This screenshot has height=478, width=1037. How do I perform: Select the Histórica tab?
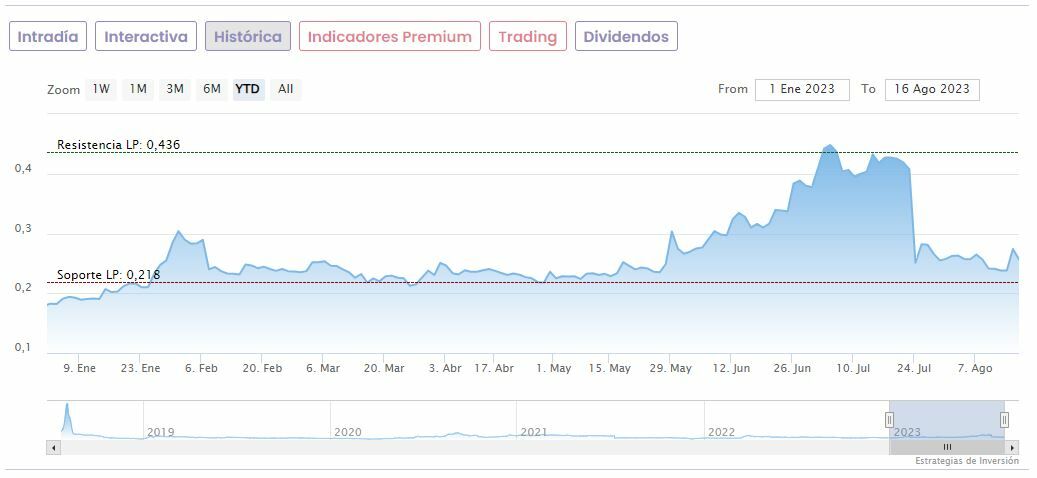(x=248, y=37)
